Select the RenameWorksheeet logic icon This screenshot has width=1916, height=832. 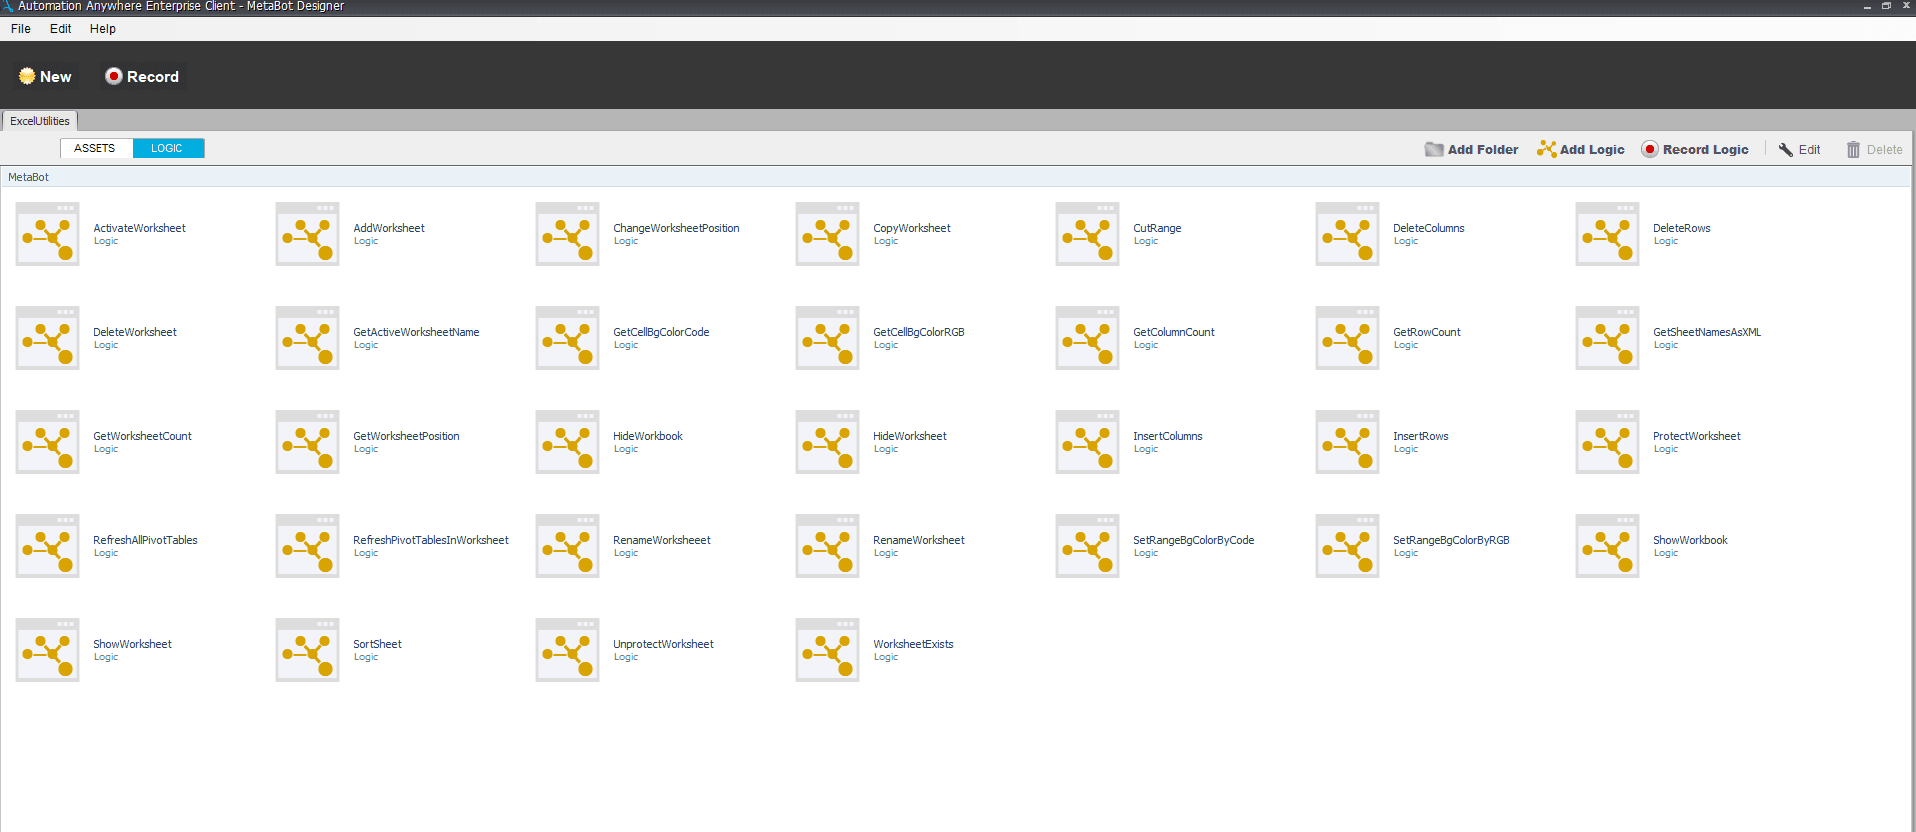tap(568, 546)
